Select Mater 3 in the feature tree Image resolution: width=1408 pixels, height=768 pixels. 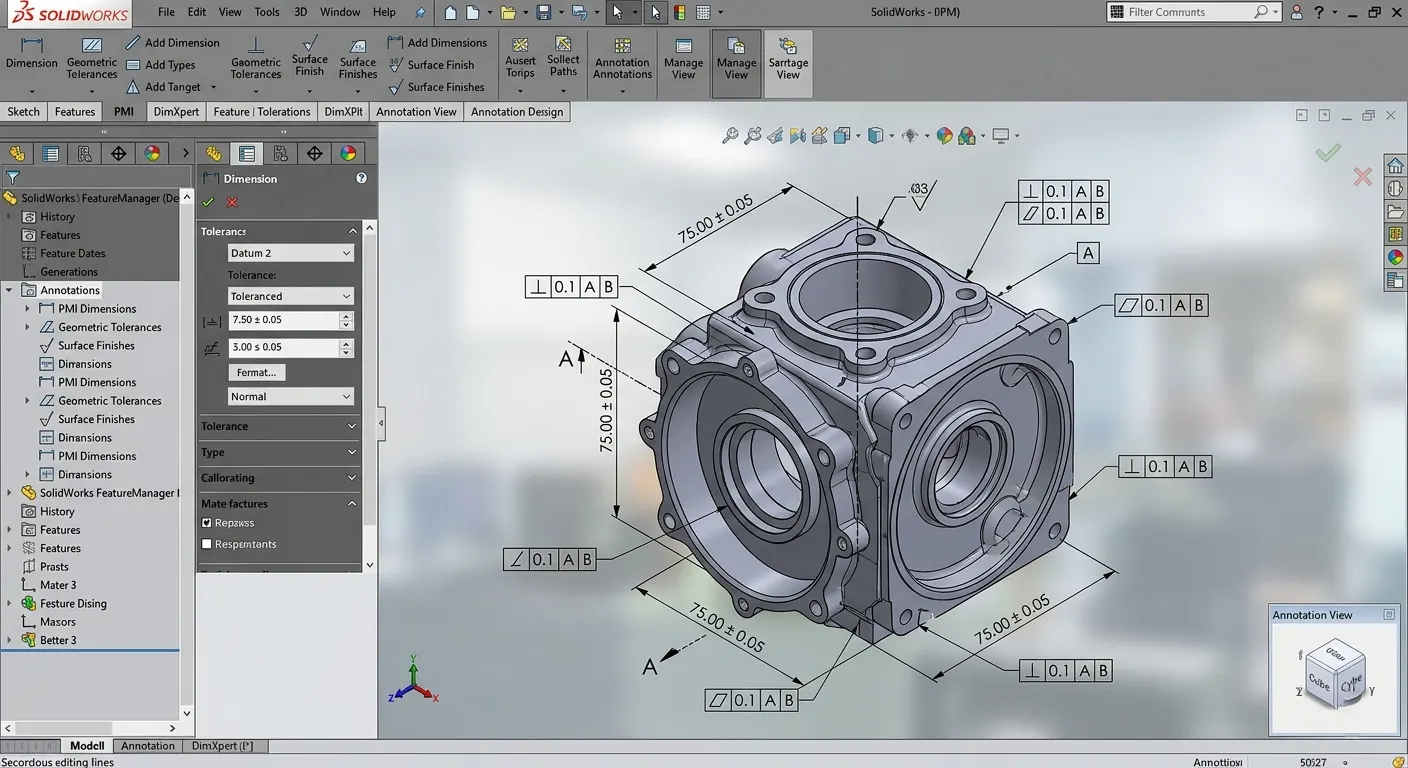click(58, 585)
